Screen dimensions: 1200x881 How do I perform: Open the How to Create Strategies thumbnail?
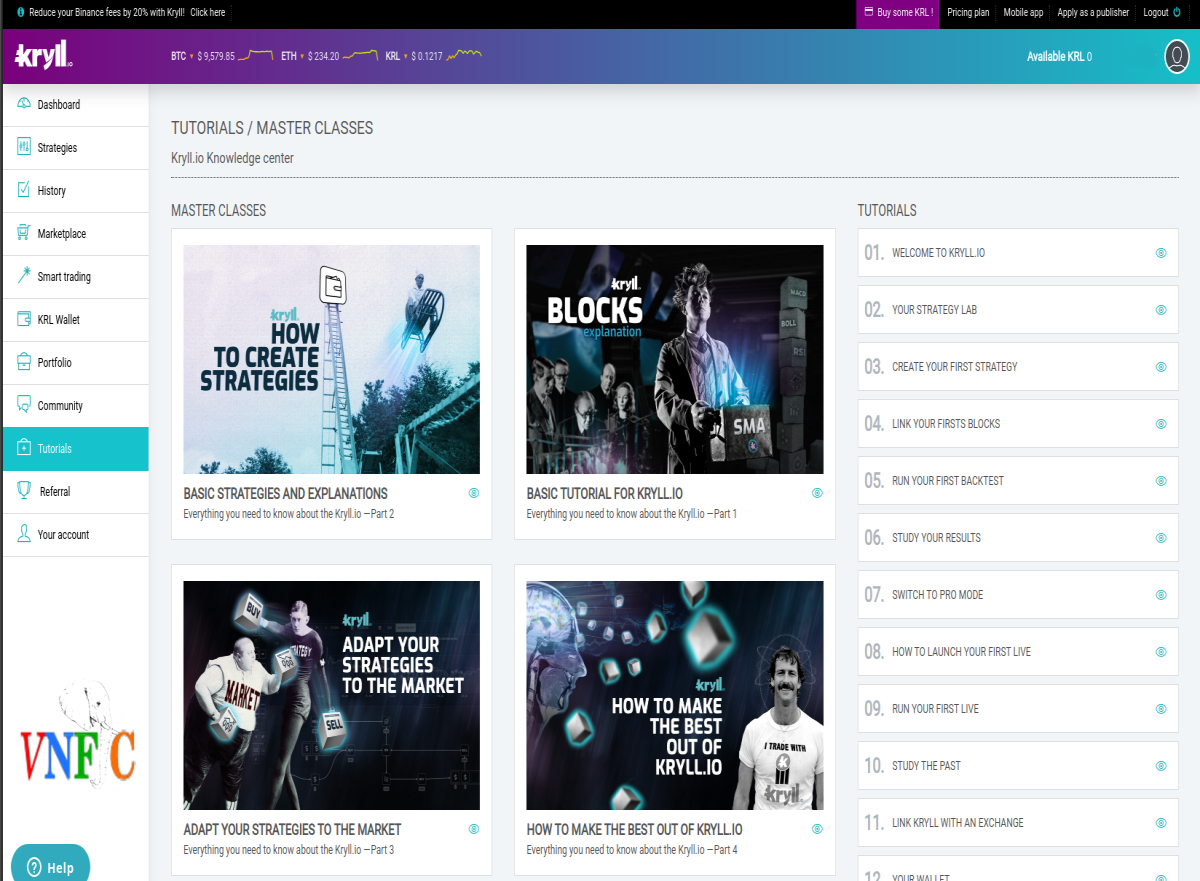pos(332,359)
